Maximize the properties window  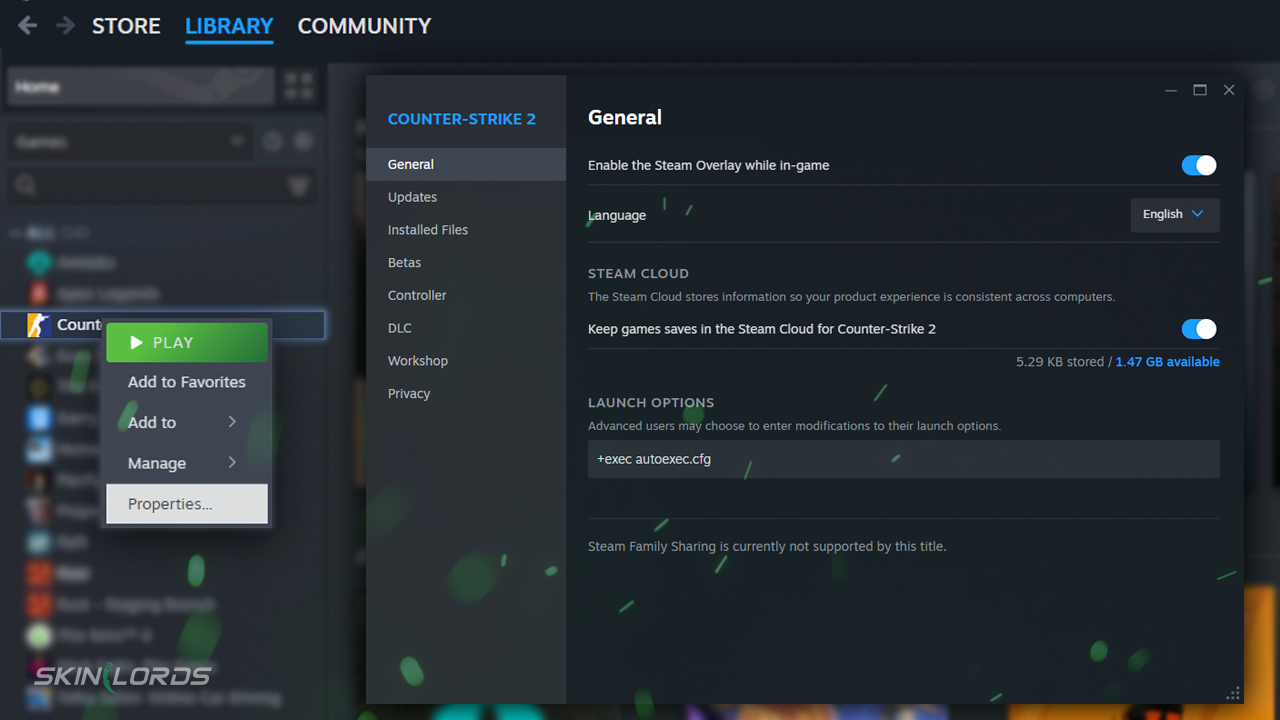pos(1200,90)
